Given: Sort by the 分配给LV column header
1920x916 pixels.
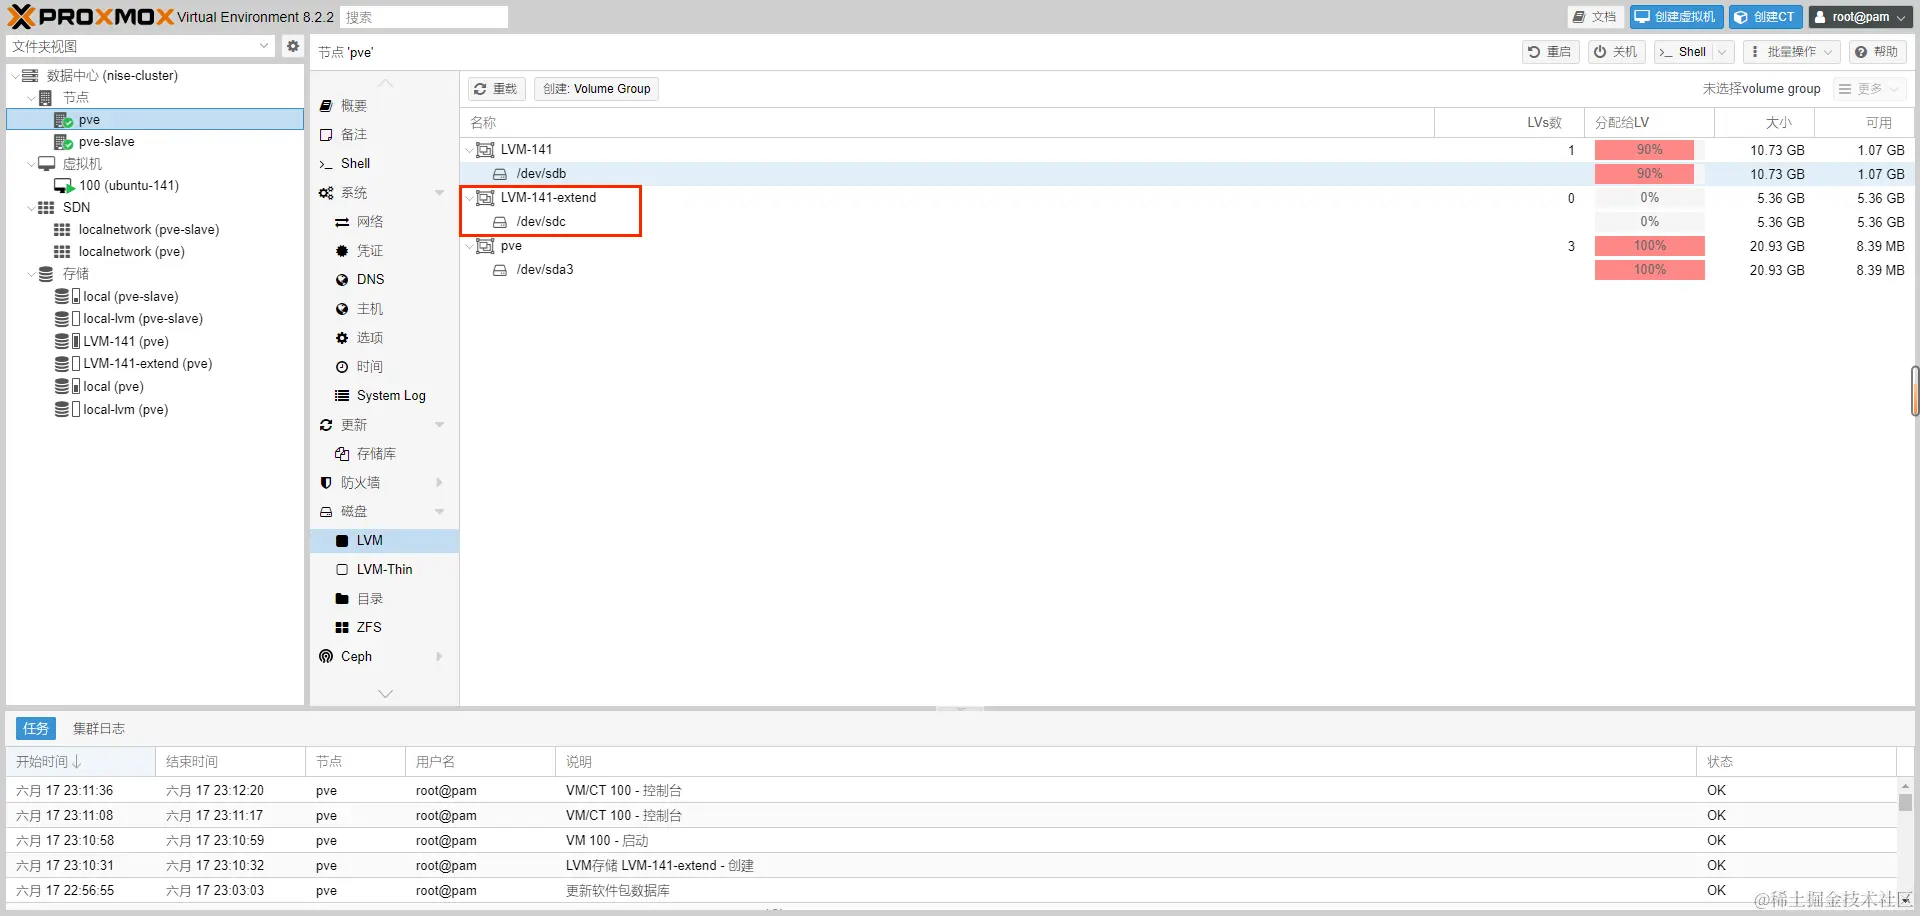Looking at the screenshot, I should 1649,123.
